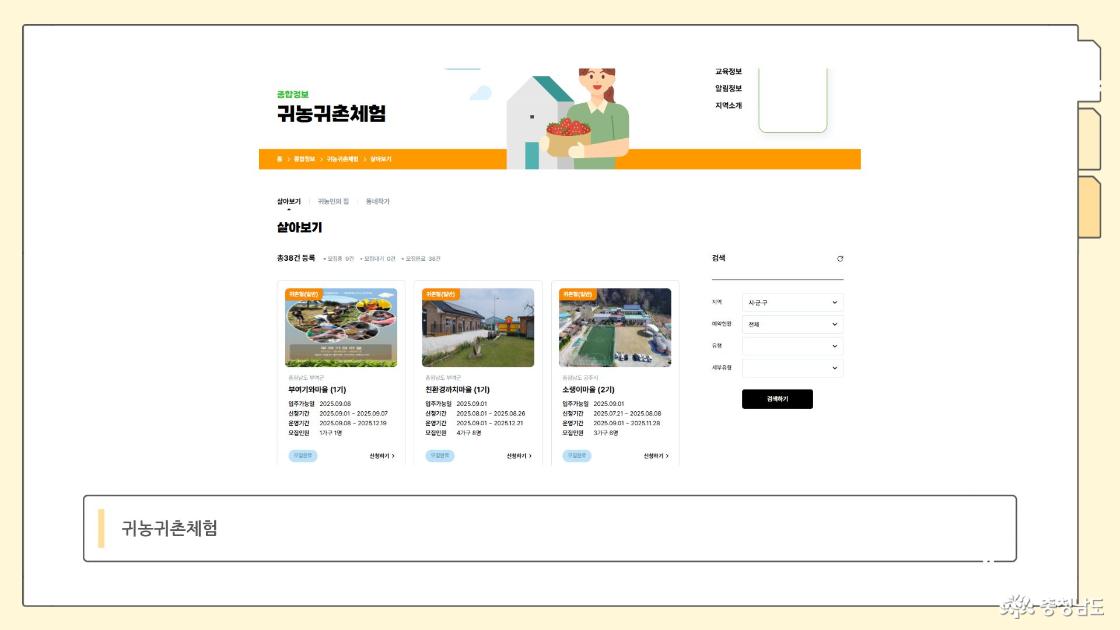The image size is (1120, 630).
Task: Open the 유형 type dropdown
Action: coord(792,346)
